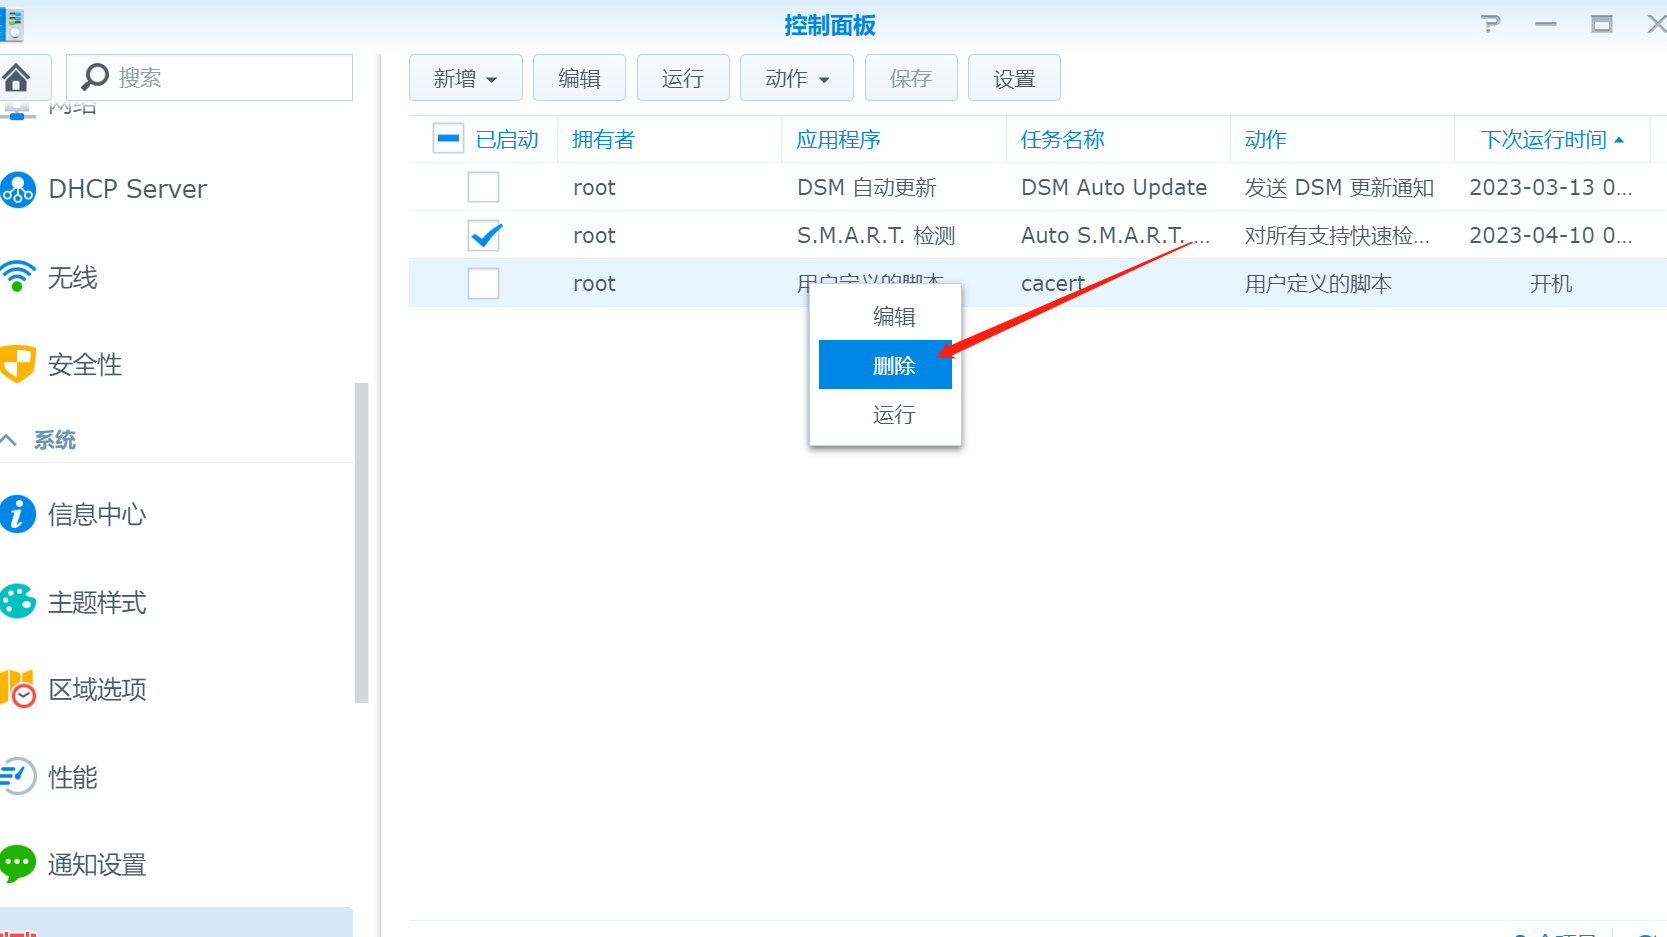Sort by 任务名称 column header
Viewport: 1667px width, 937px height.
click(x=1117, y=139)
